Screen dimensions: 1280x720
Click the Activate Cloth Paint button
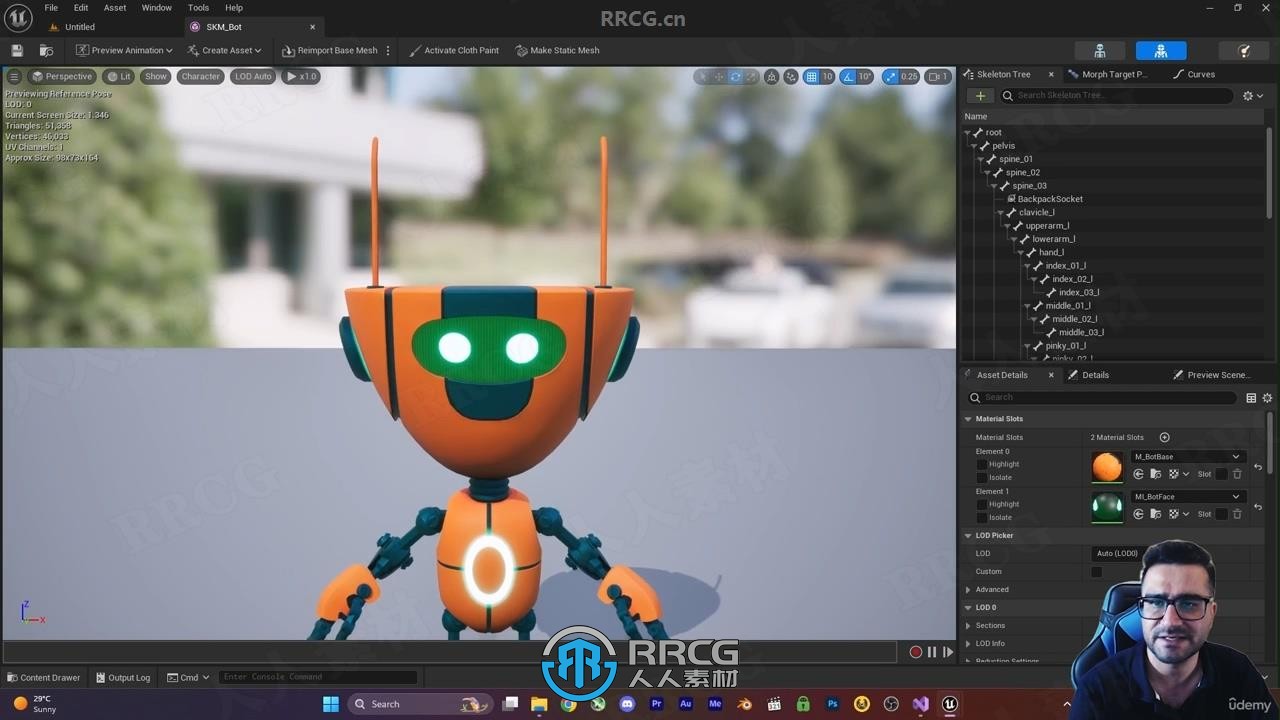click(x=454, y=50)
